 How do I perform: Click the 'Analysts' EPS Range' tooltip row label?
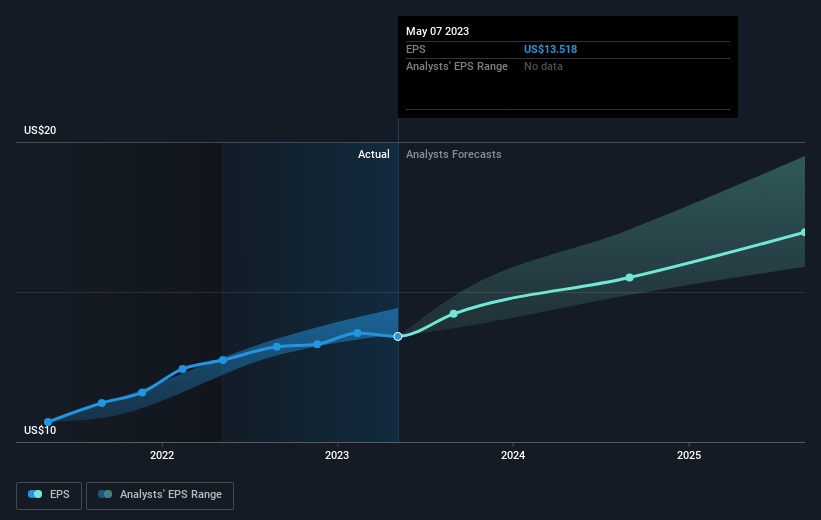click(x=457, y=67)
